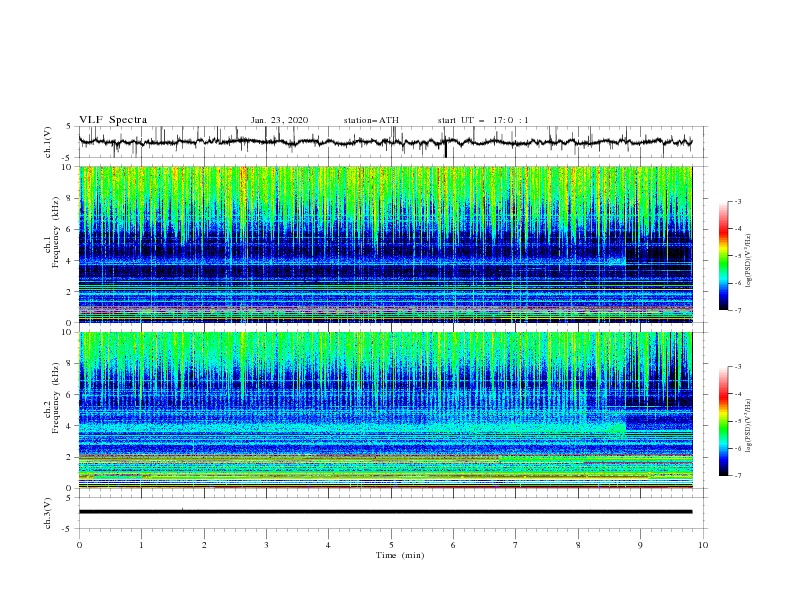The image size is (792, 612).
Task: Click the log(PSD) label of ch.1 colorbar
Action: [748, 261]
